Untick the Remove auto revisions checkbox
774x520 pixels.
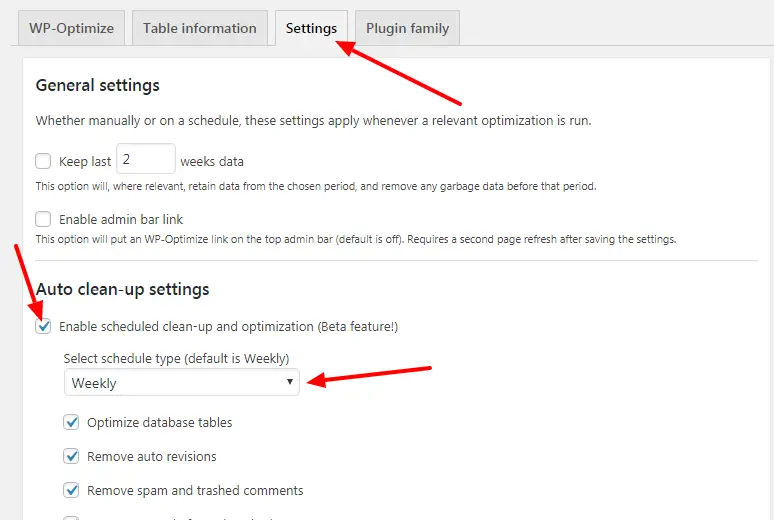71,456
